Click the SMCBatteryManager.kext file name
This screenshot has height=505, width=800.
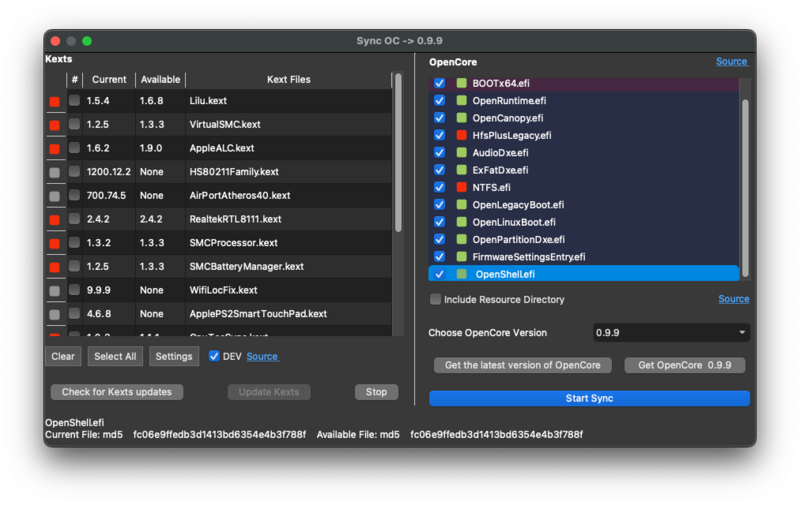pos(246,266)
